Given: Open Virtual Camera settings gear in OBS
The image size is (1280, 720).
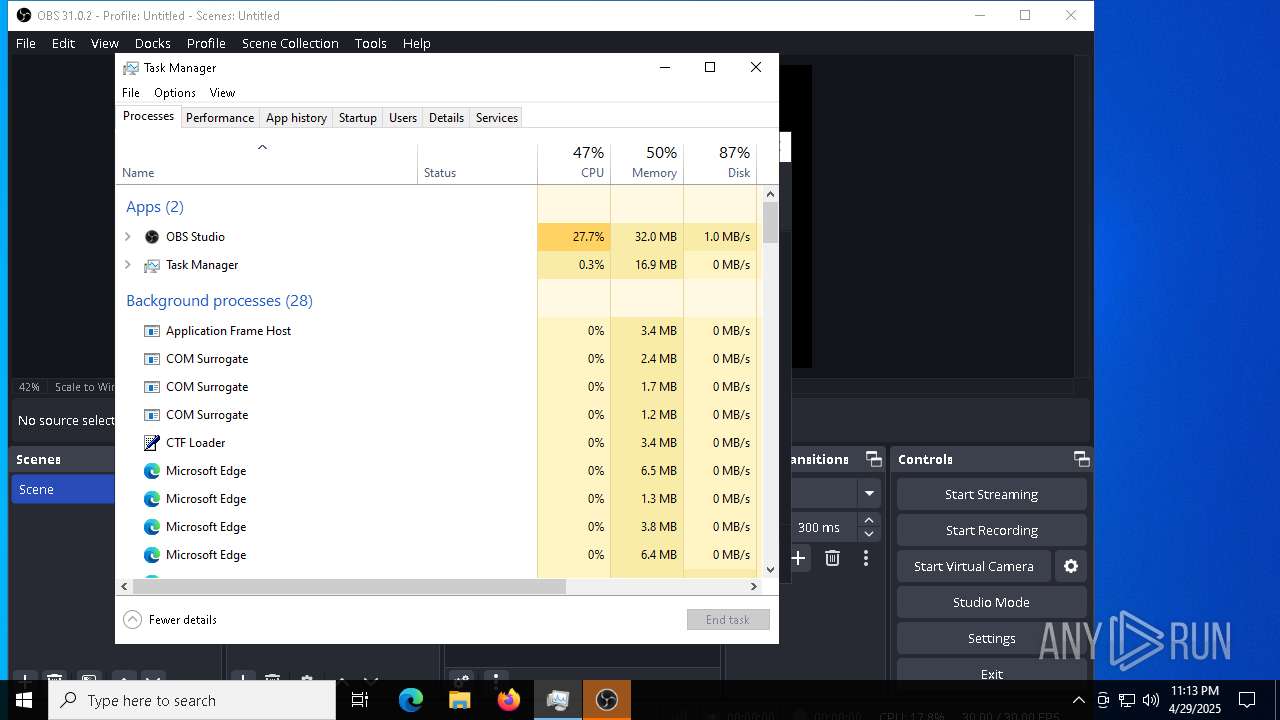Looking at the screenshot, I should [1071, 566].
